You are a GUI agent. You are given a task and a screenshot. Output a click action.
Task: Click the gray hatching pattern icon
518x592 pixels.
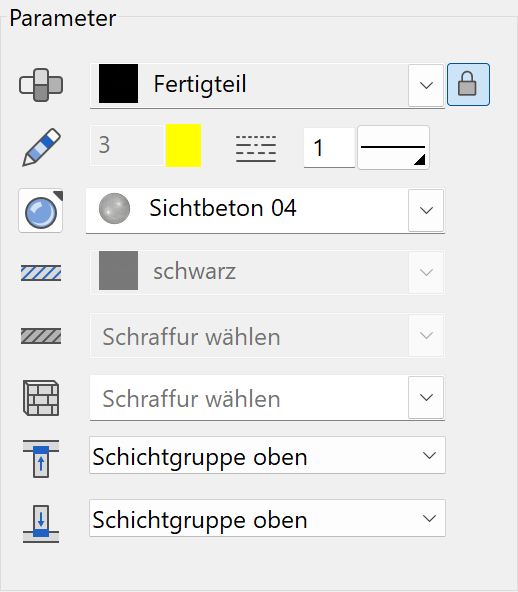[41, 336]
